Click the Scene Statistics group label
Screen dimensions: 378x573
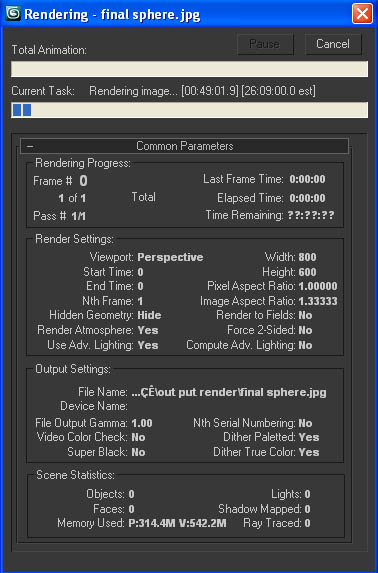click(75, 475)
